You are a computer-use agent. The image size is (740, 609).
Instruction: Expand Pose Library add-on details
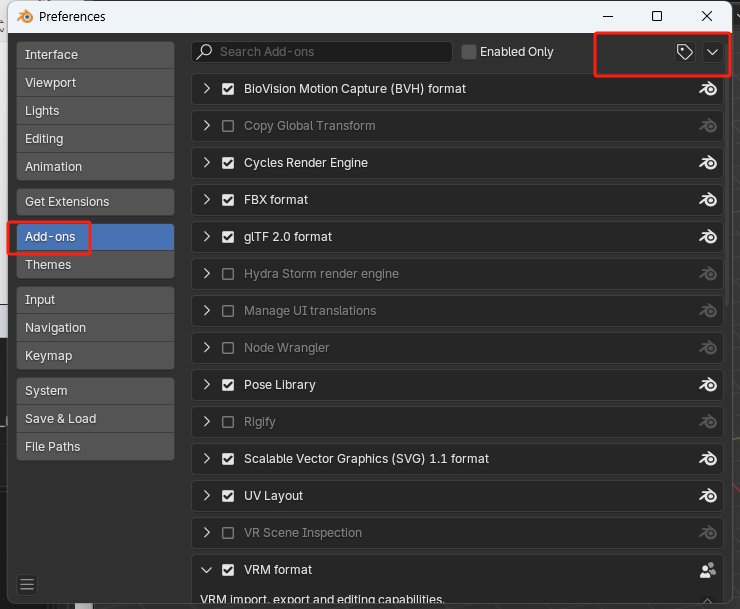pos(206,385)
